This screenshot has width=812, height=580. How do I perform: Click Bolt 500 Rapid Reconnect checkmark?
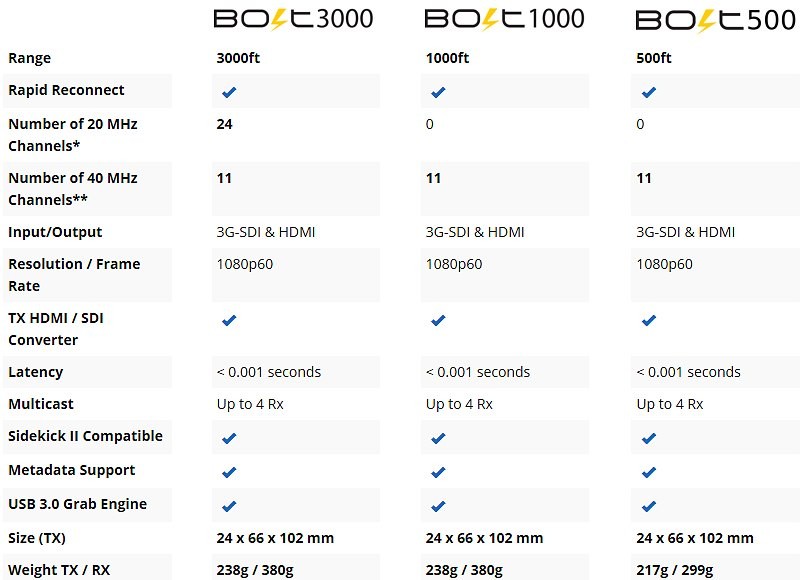point(649,92)
